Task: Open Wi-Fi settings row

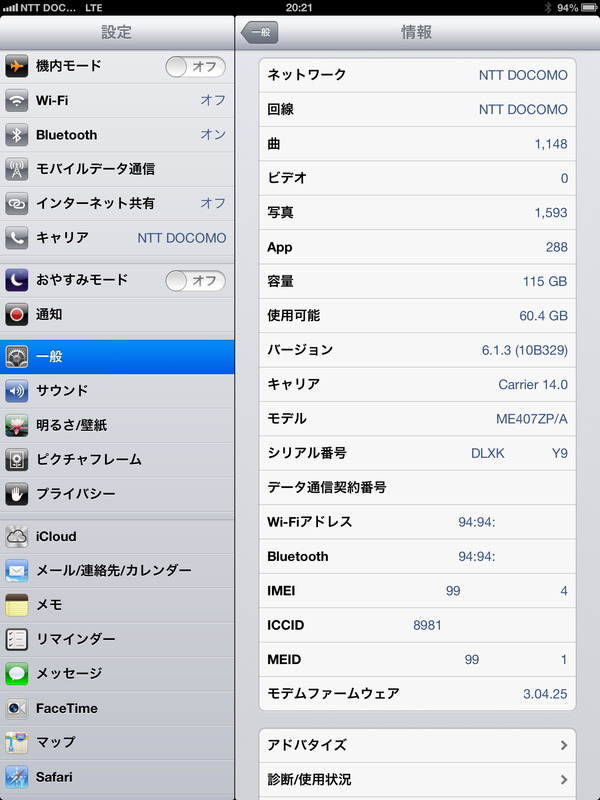Action: tap(117, 101)
